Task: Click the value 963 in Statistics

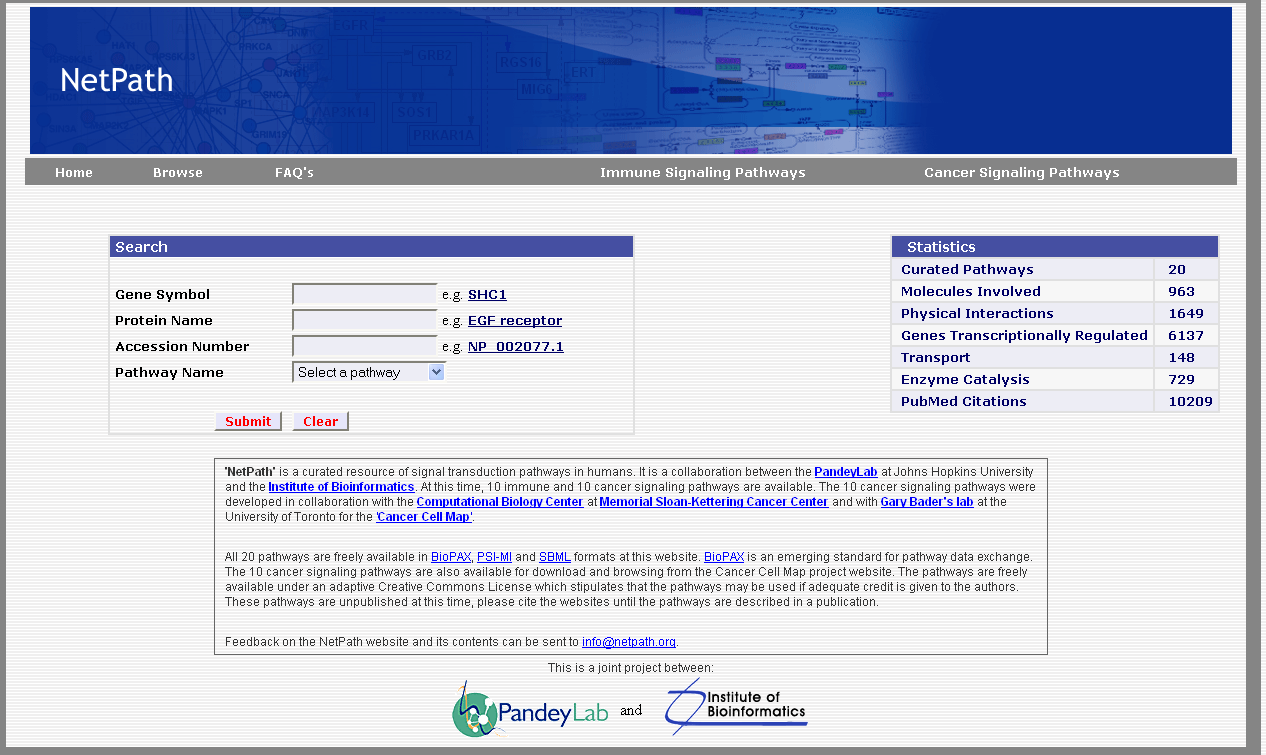Action: coord(1181,292)
